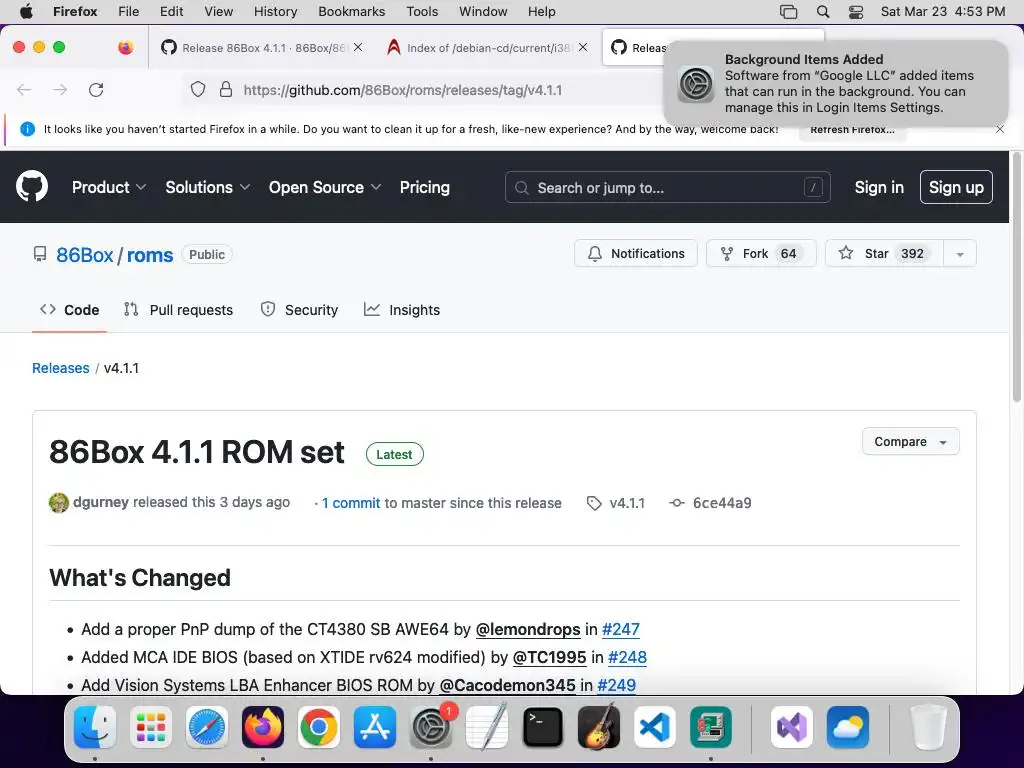Go back with the back arrow
Viewport: 1024px width, 768px height.
(x=24, y=90)
